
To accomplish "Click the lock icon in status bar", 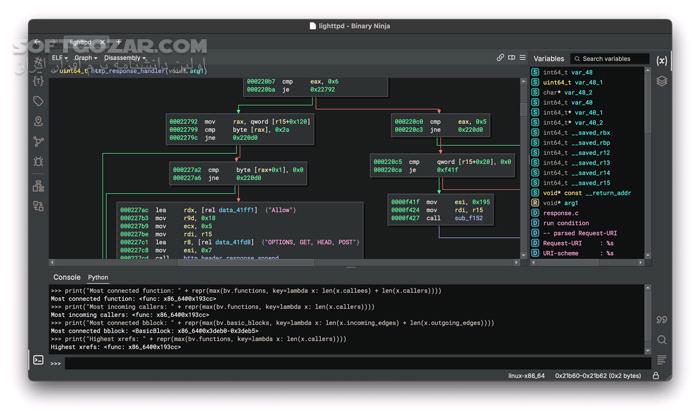I will (x=656, y=376).
